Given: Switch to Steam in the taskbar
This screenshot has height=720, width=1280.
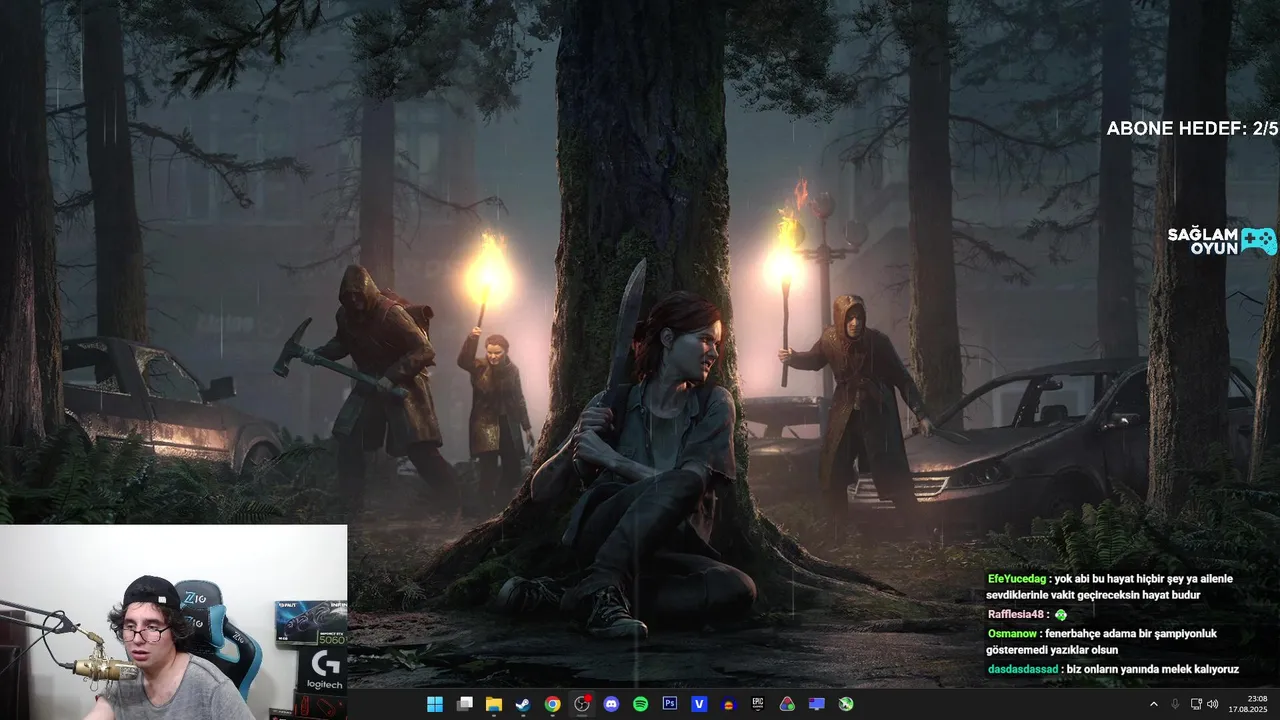Looking at the screenshot, I should [523, 704].
